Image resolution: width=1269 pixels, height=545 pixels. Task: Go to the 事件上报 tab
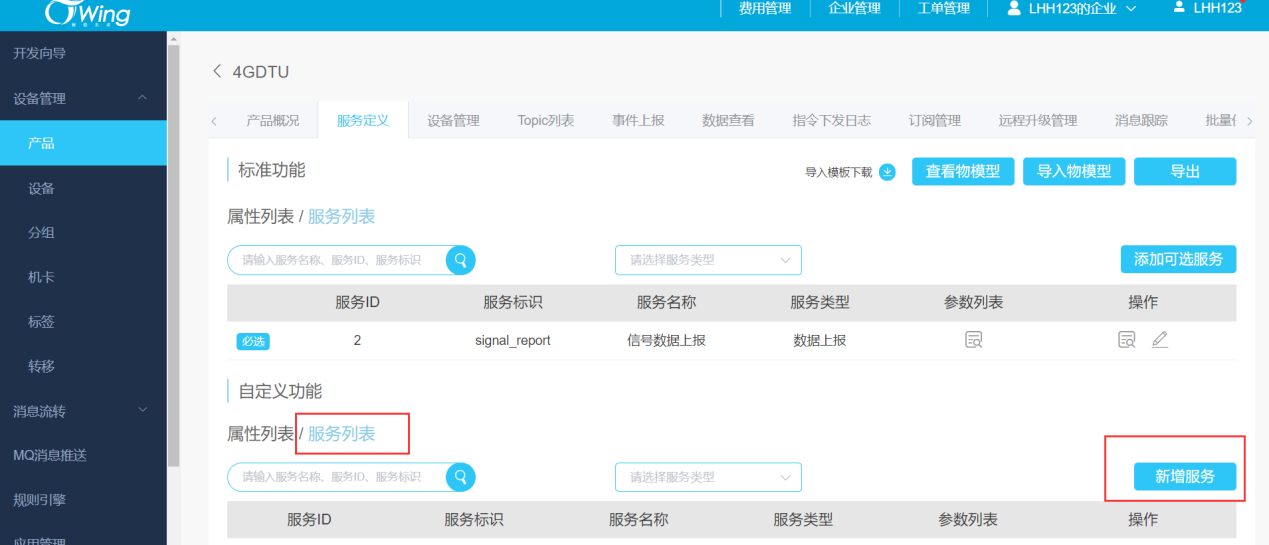638,120
